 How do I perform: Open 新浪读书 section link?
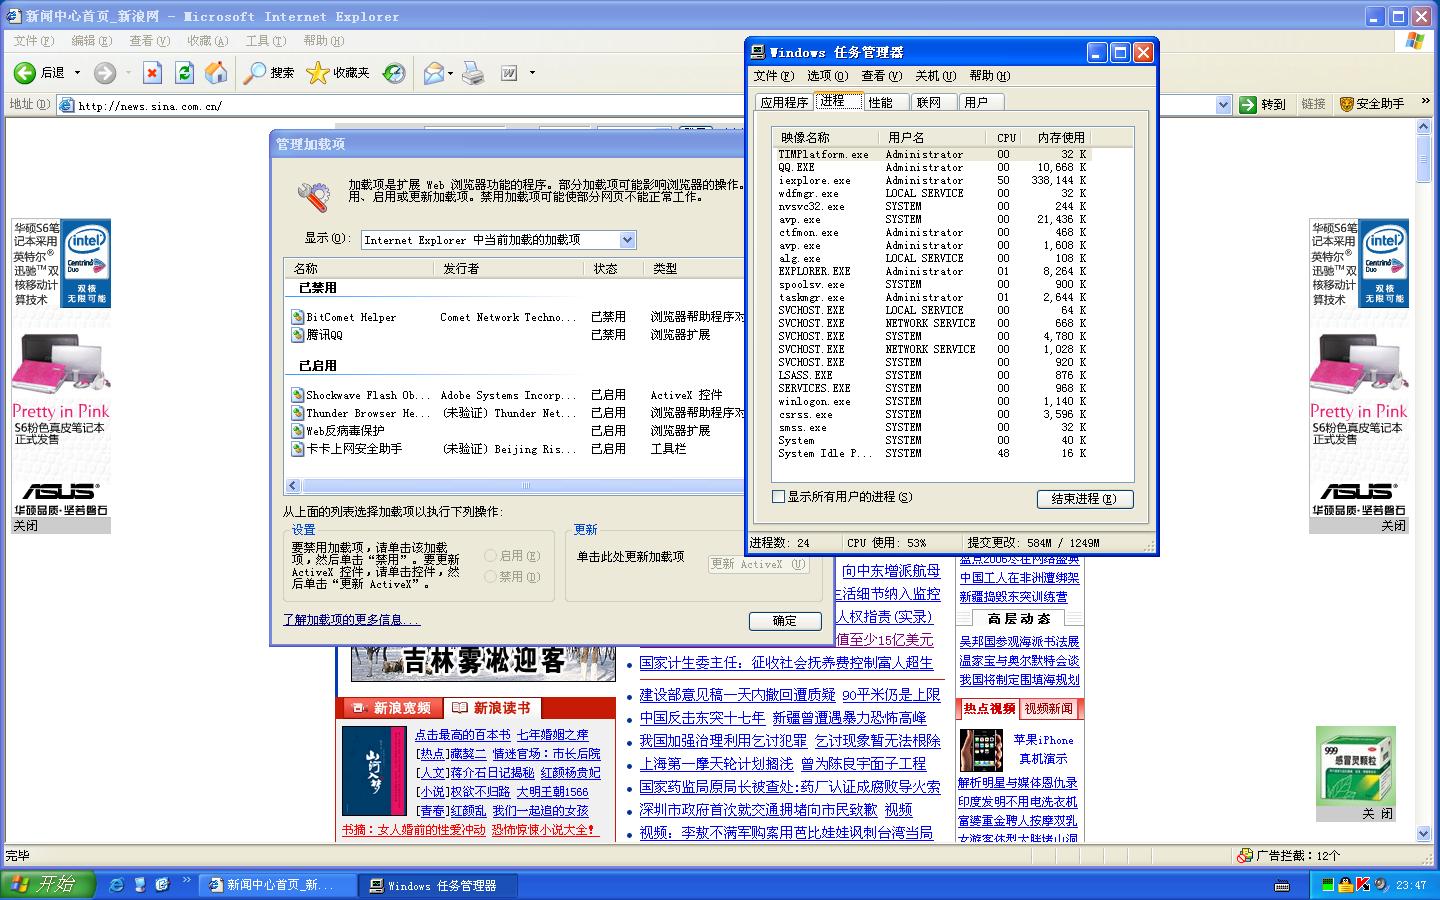tap(501, 708)
